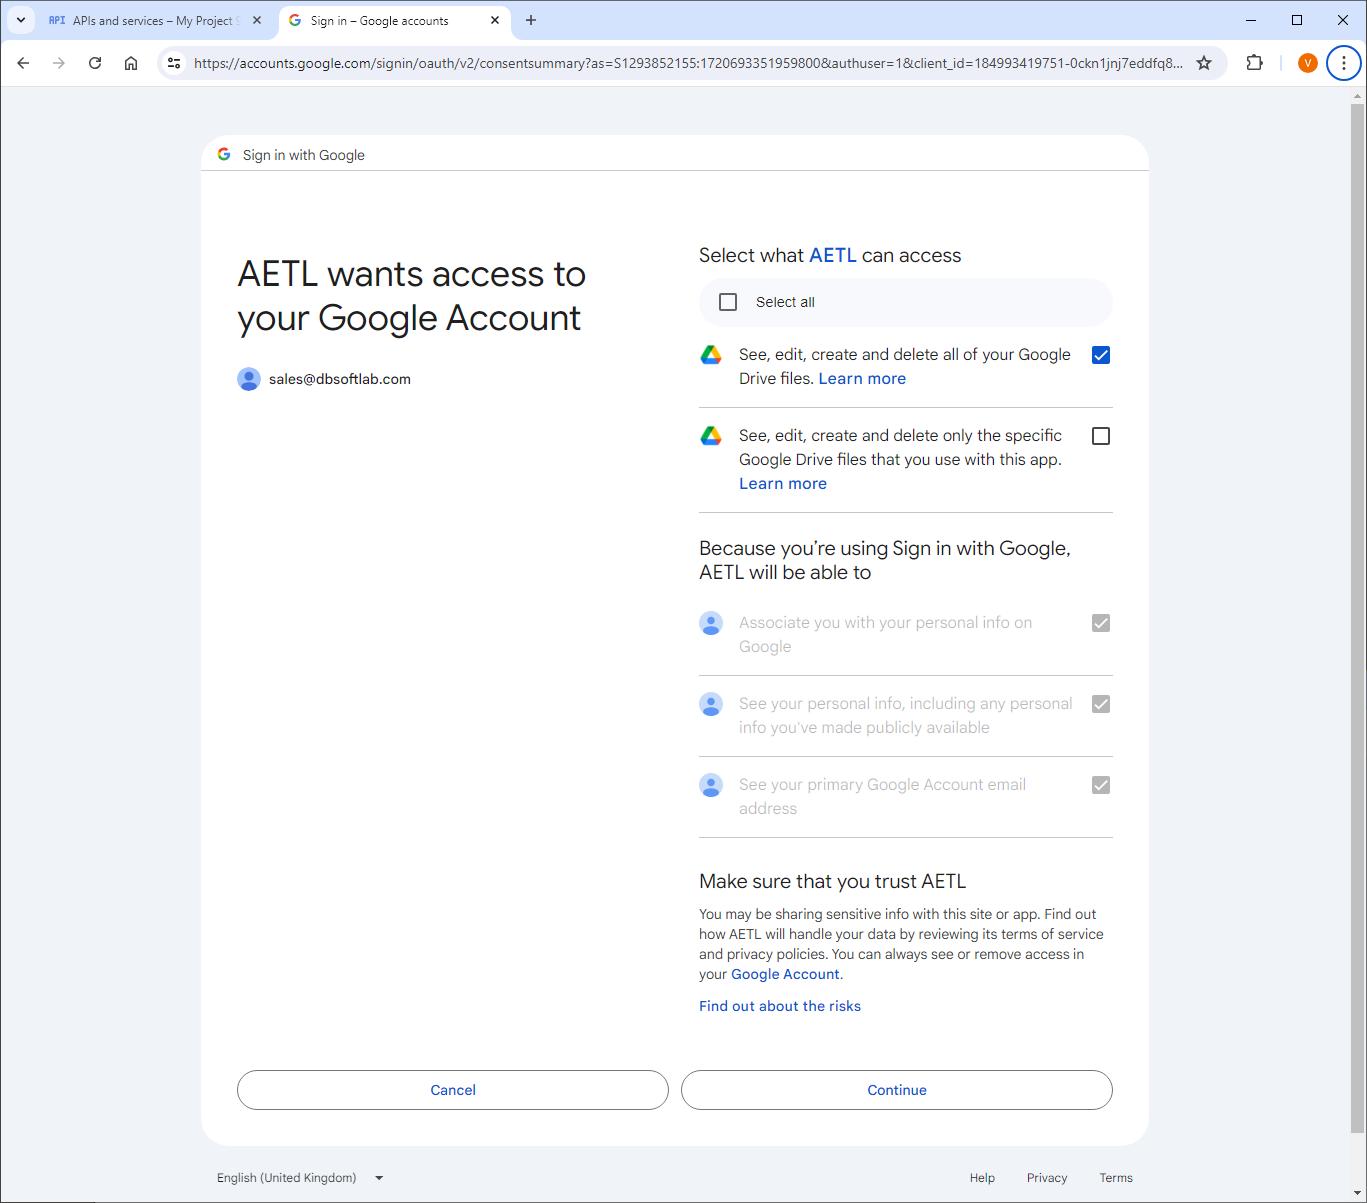Screen dimensions: 1367x1203
Task: Open a new tab with plus button
Action: [531, 20]
